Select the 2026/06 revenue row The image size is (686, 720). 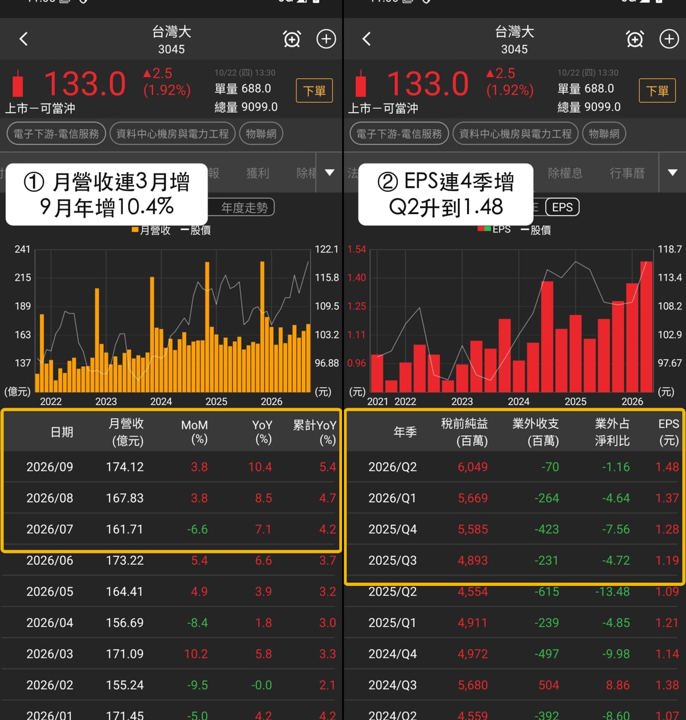171,560
